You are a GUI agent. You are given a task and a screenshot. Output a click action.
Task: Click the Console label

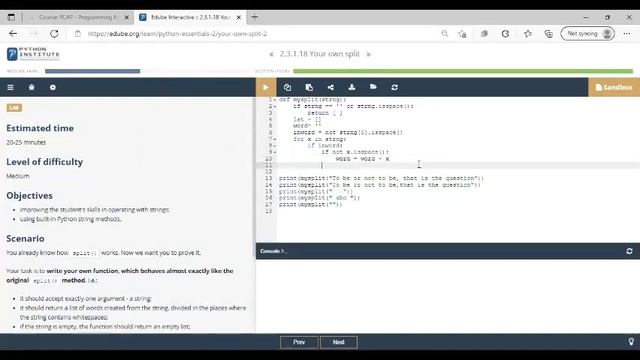(272, 251)
